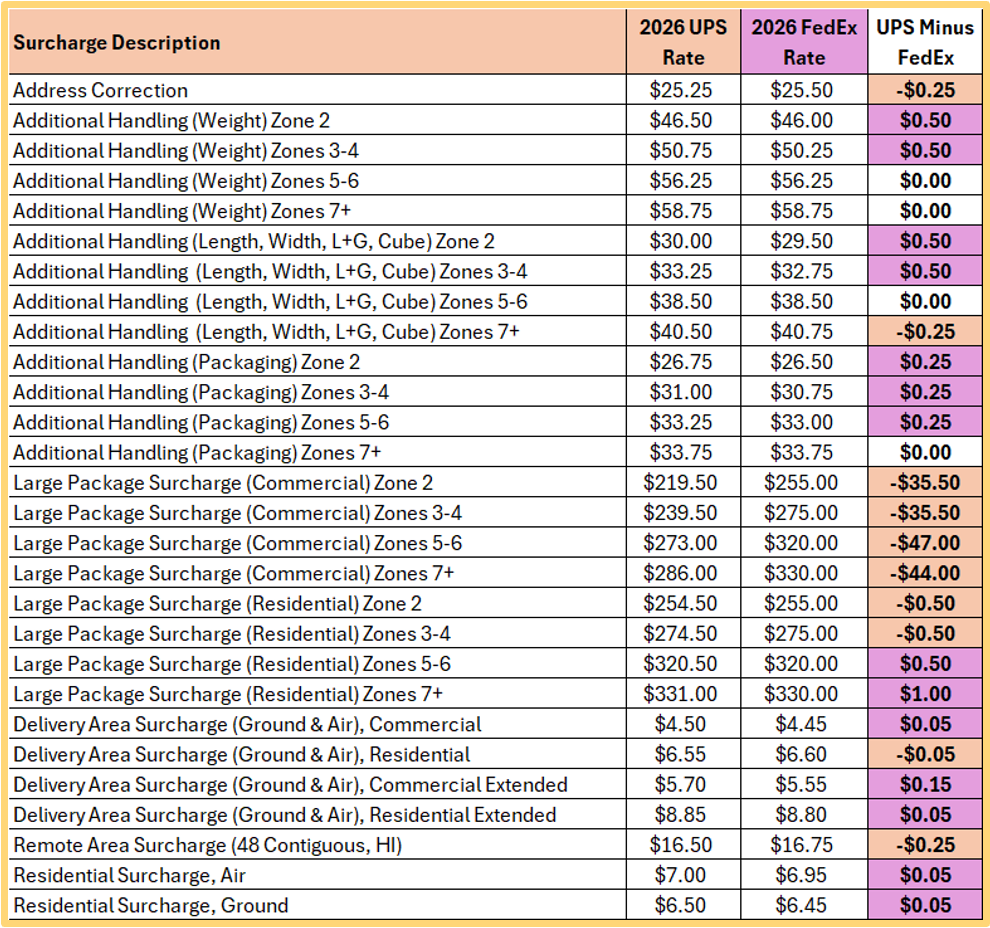Select 'Delivery Area Surcharge (Ground & Air), Commercial' cell
This screenshot has height=928, width=990.
(318, 725)
